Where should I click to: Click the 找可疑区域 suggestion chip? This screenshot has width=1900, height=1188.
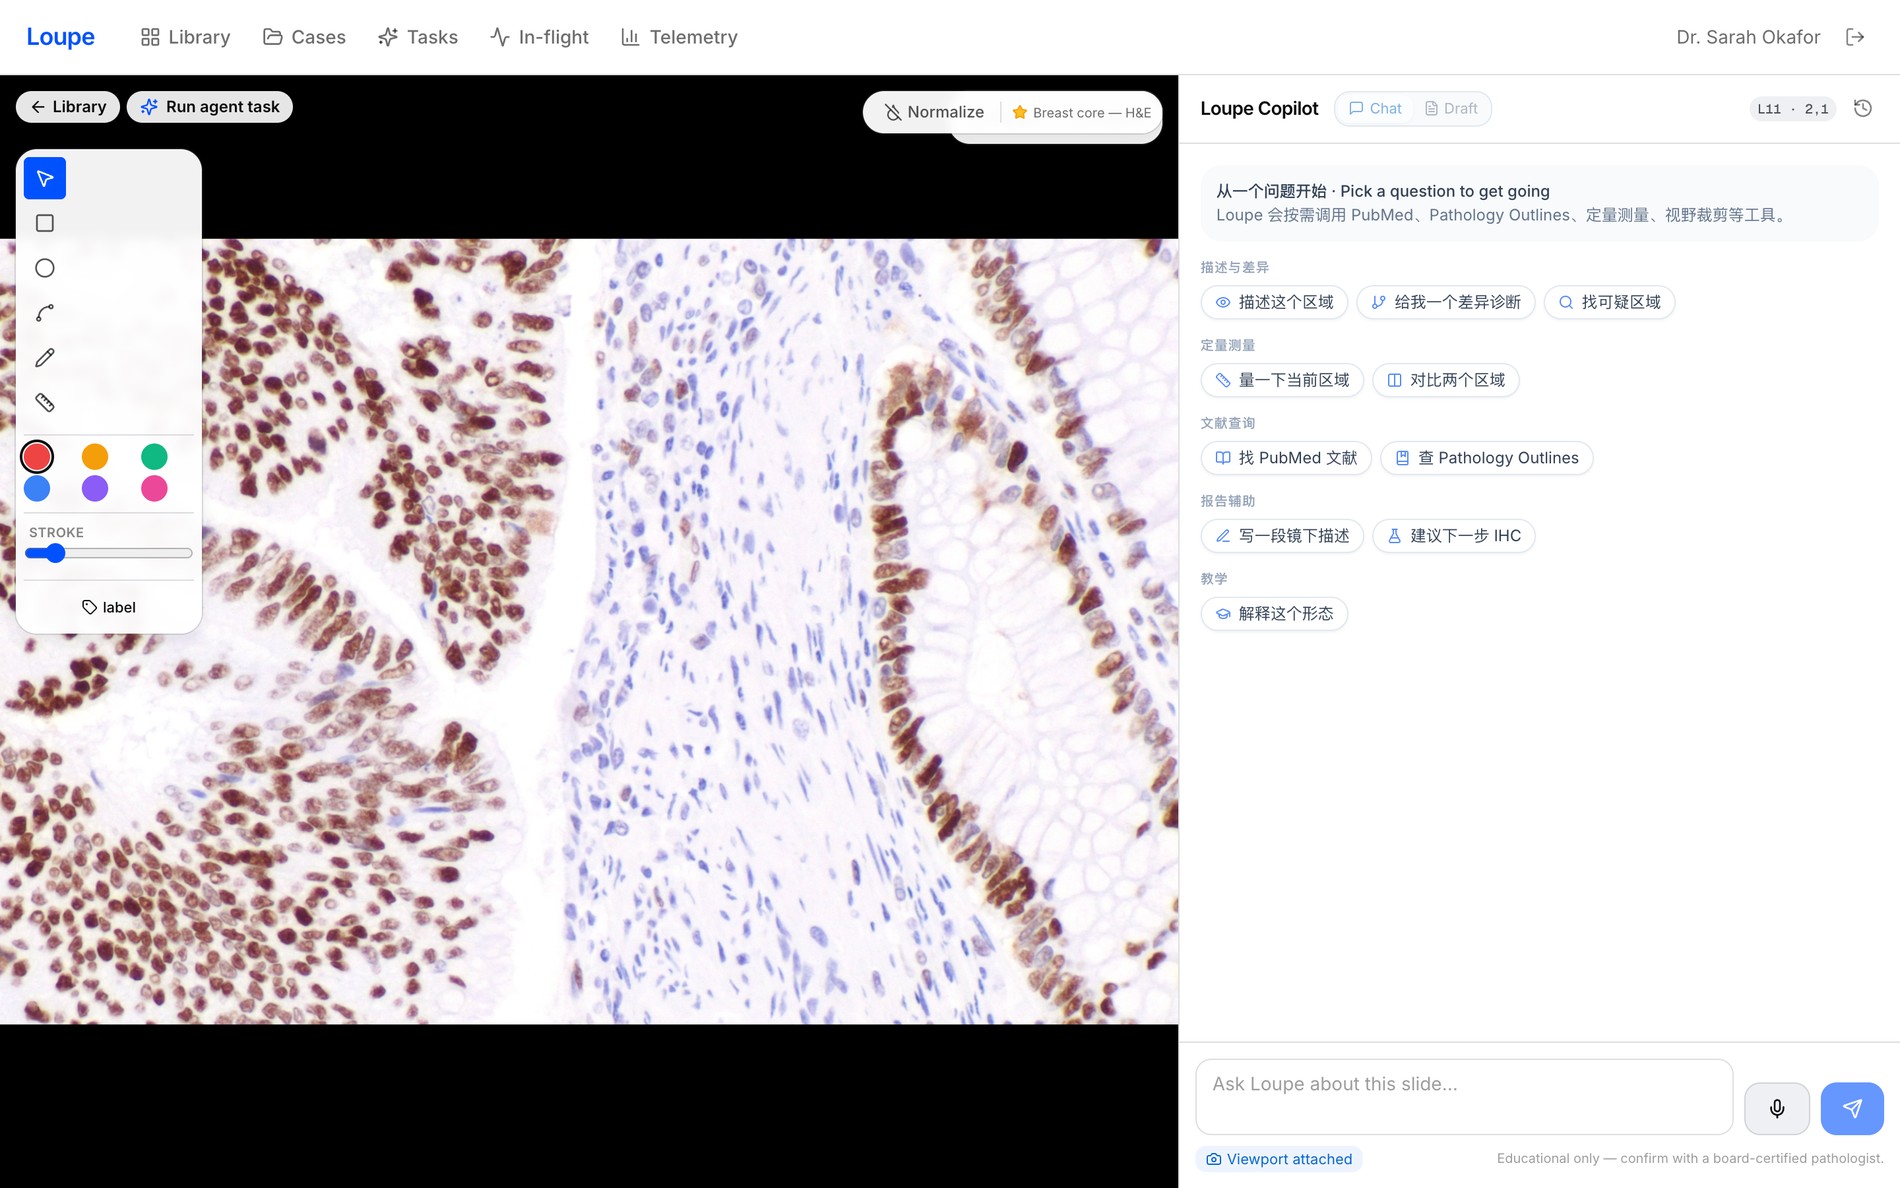click(1609, 302)
